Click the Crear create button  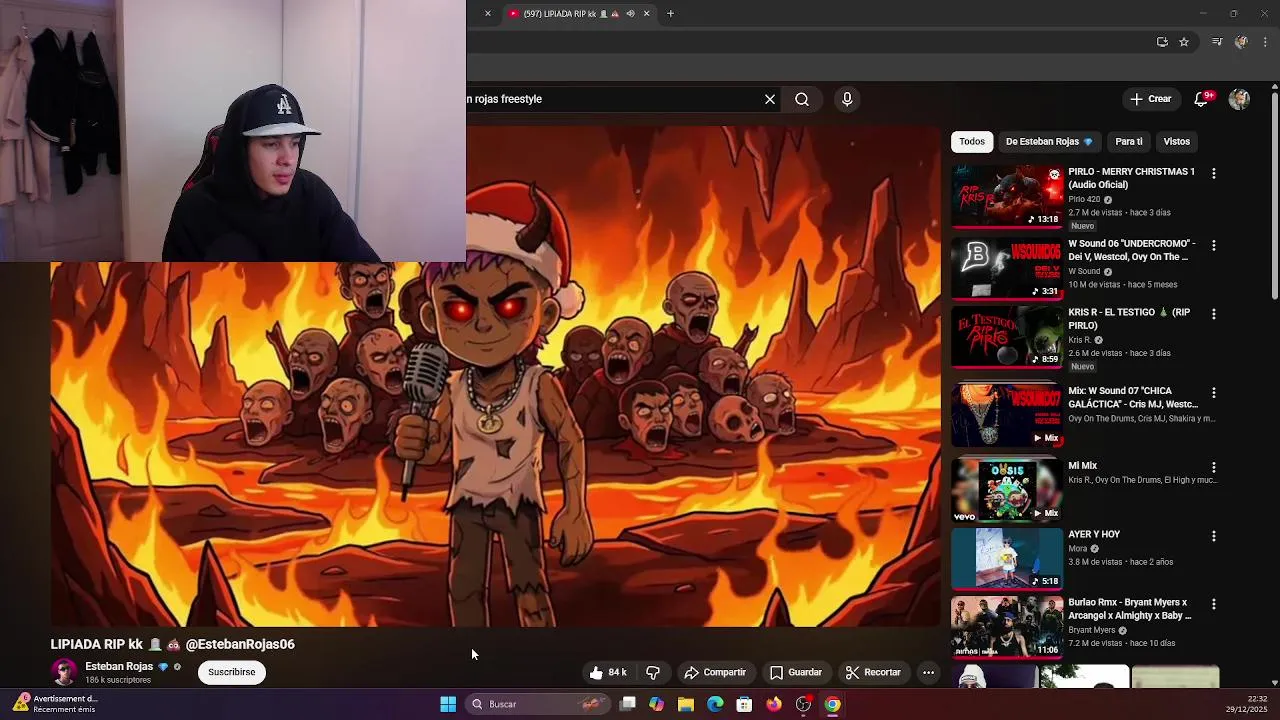1151,99
